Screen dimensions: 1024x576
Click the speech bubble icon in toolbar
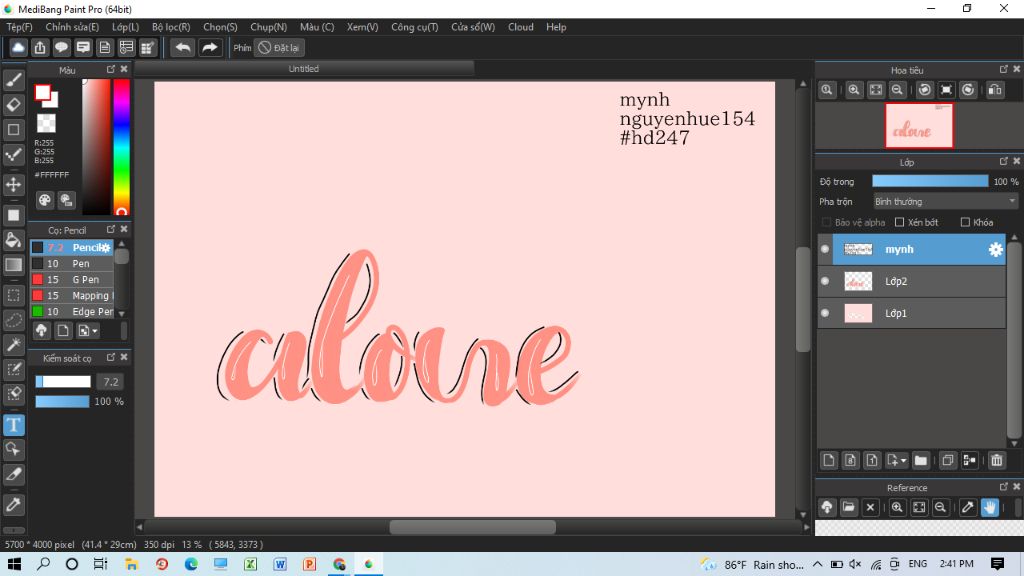click(61, 48)
